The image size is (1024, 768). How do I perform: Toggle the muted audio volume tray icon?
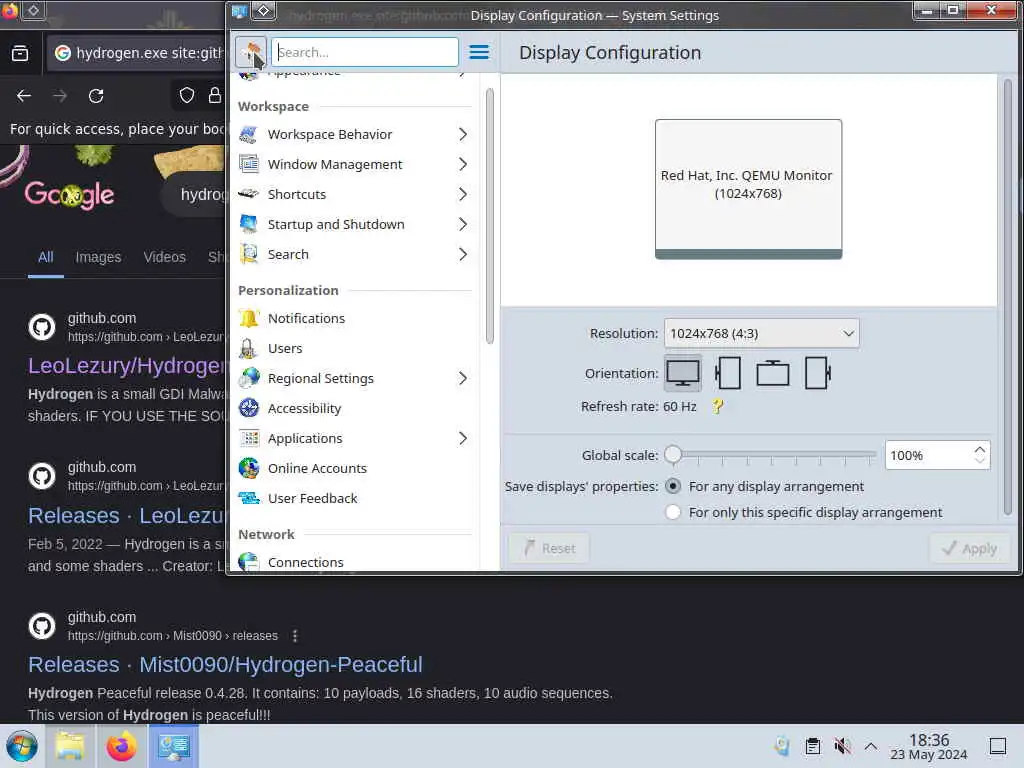(842, 746)
